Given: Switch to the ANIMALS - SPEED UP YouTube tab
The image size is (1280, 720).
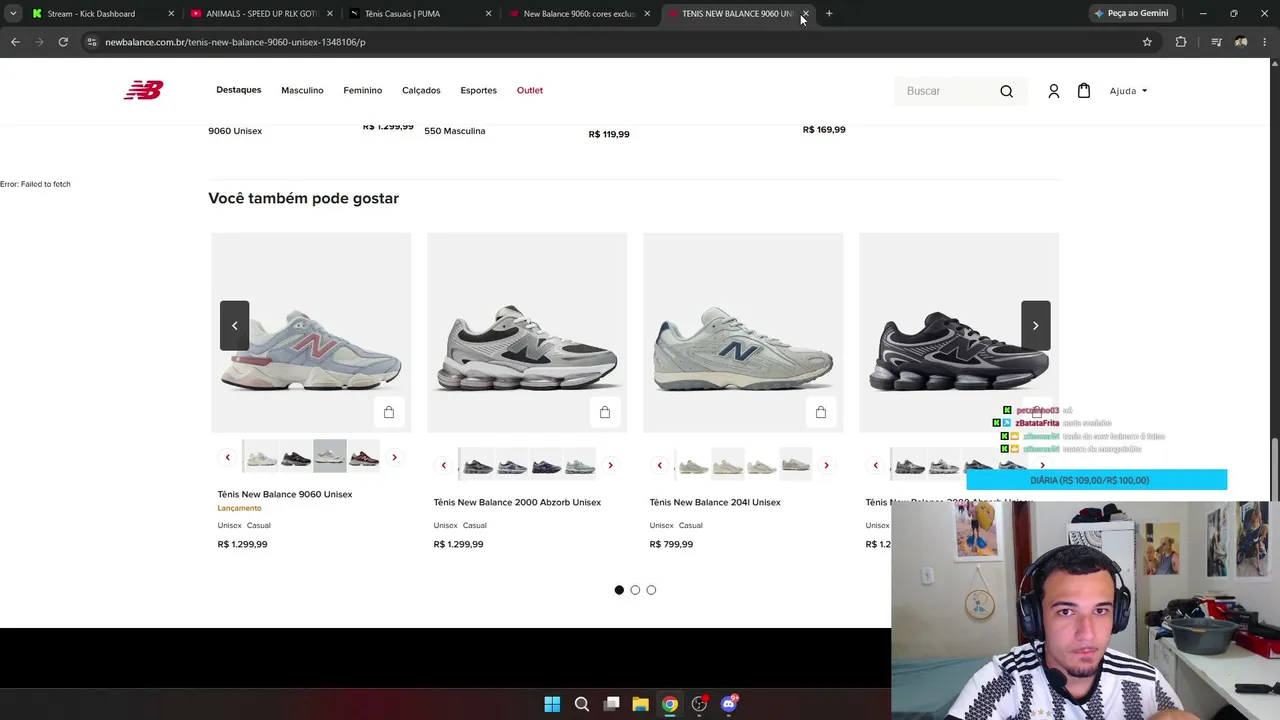Looking at the screenshot, I should (x=260, y=14).
